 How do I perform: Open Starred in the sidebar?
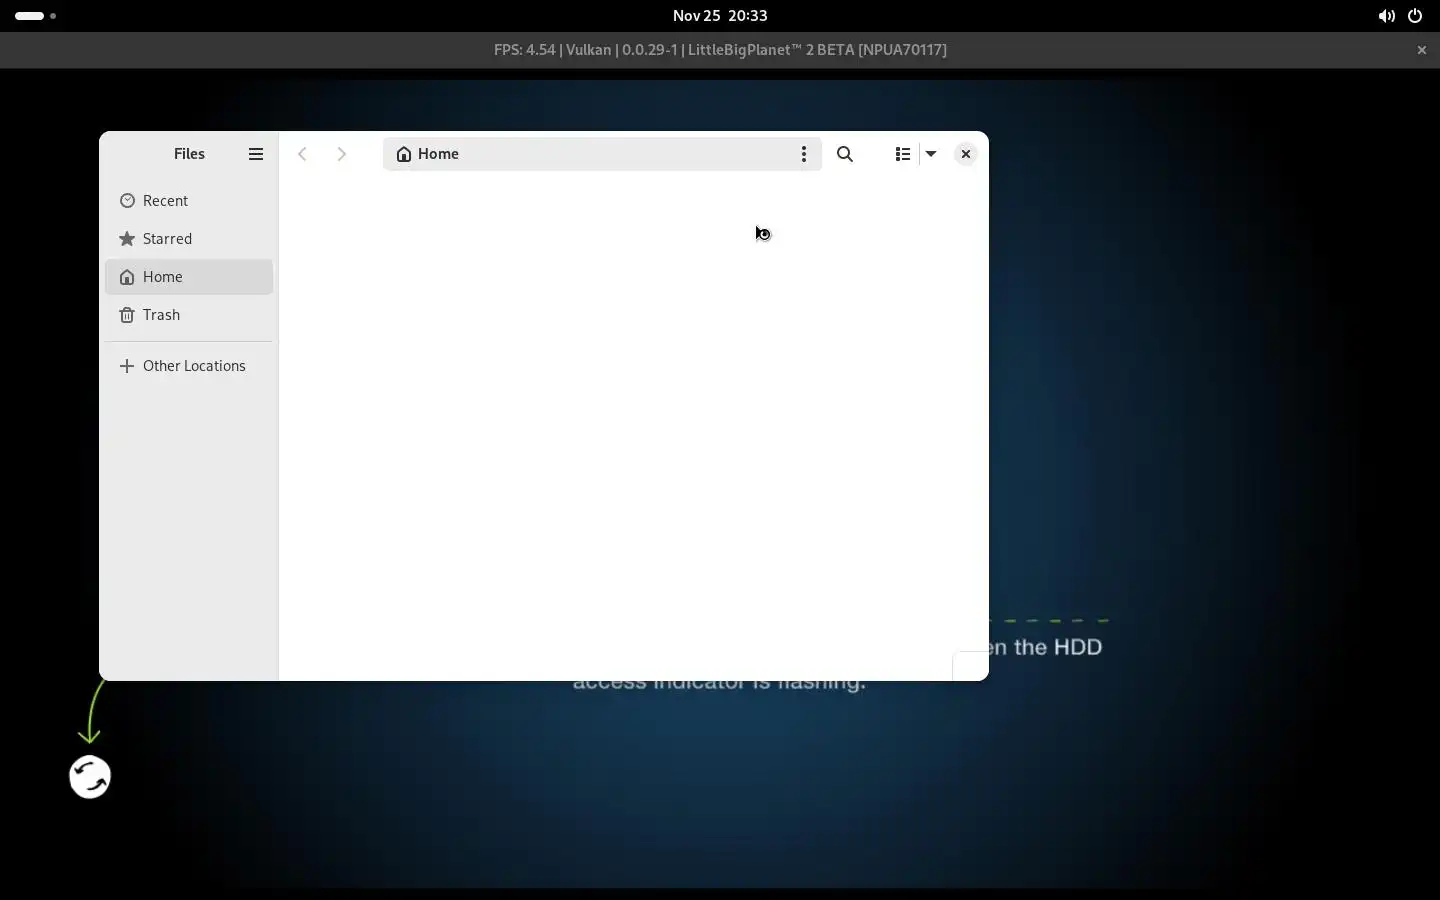click(189, 239)
